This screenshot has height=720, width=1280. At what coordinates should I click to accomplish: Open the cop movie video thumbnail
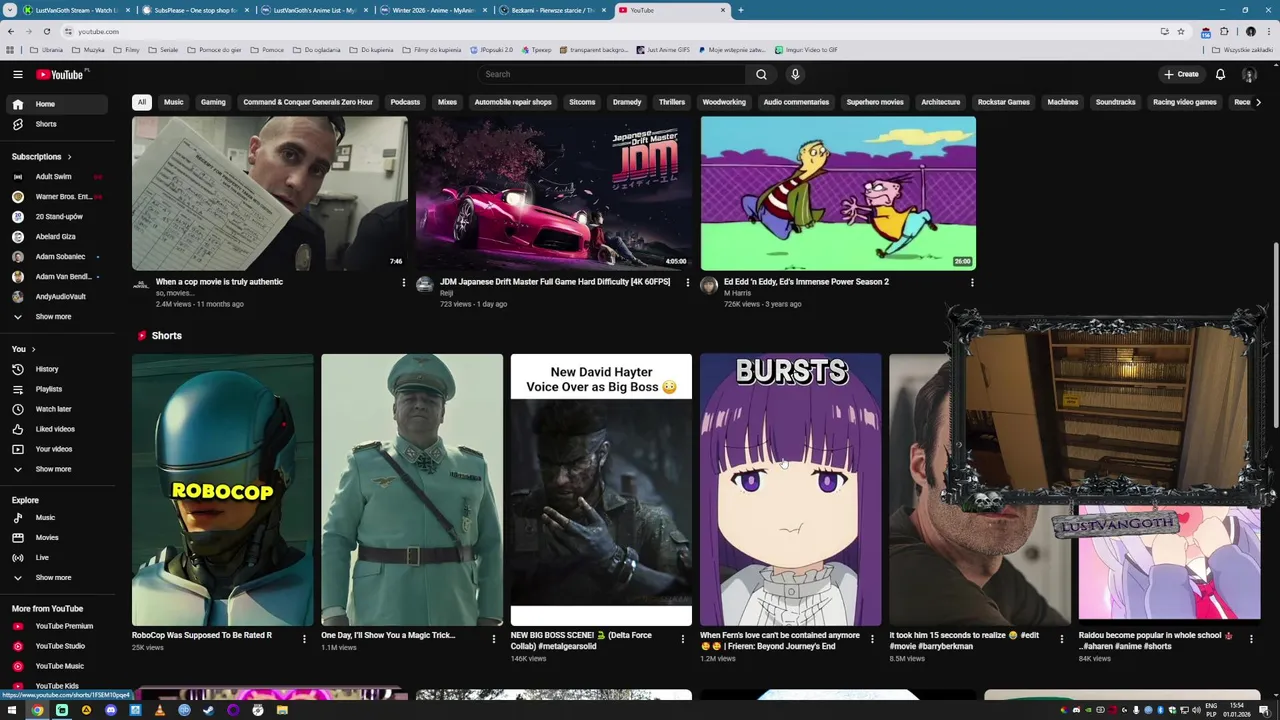pyautogui.click(x=270, y=193)
